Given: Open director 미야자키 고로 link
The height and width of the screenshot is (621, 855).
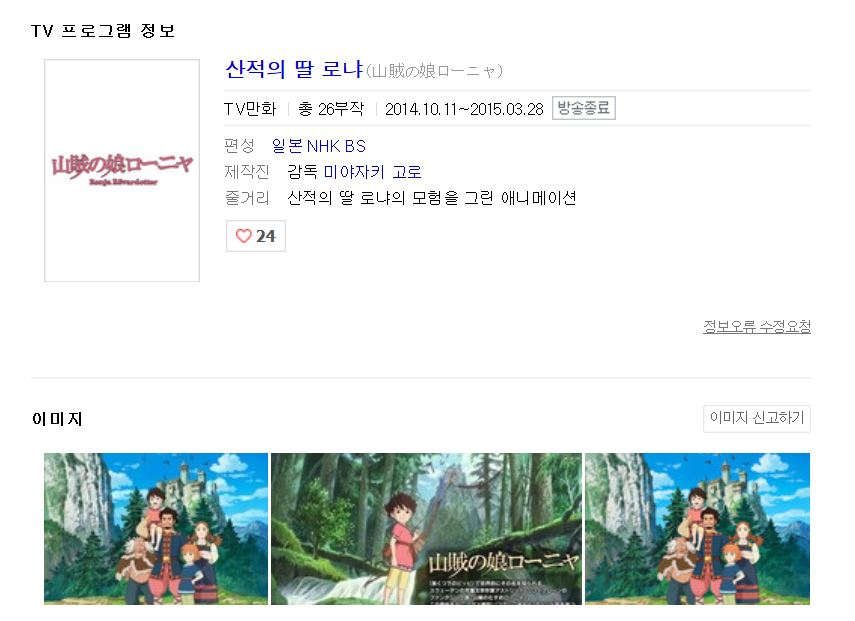Looking at the screenshot, I should click(372, 172).
